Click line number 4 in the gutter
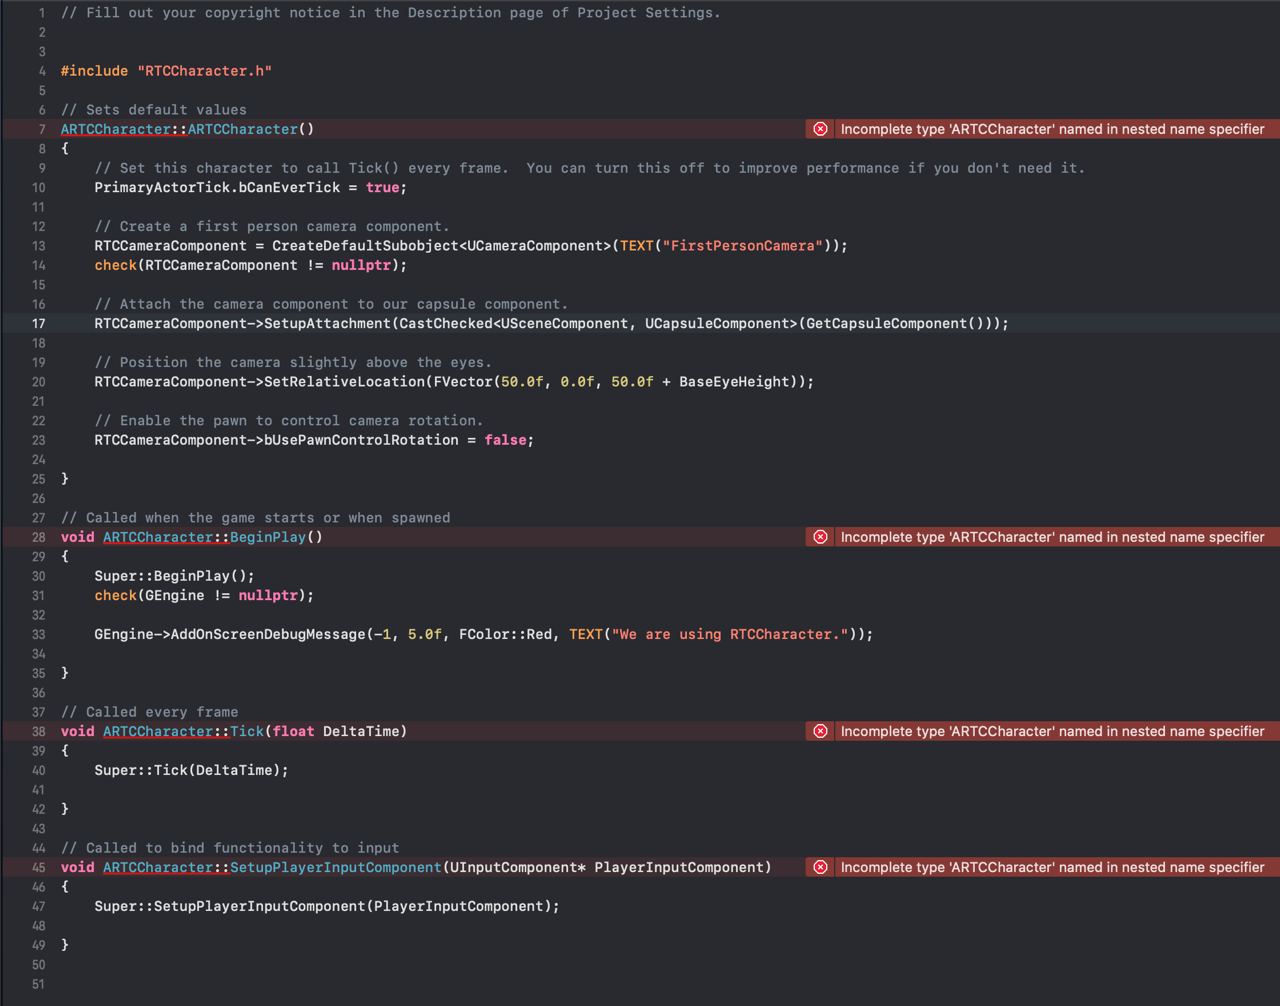The height and width of the screenshot is (1006, 1280). pos(42,71)
